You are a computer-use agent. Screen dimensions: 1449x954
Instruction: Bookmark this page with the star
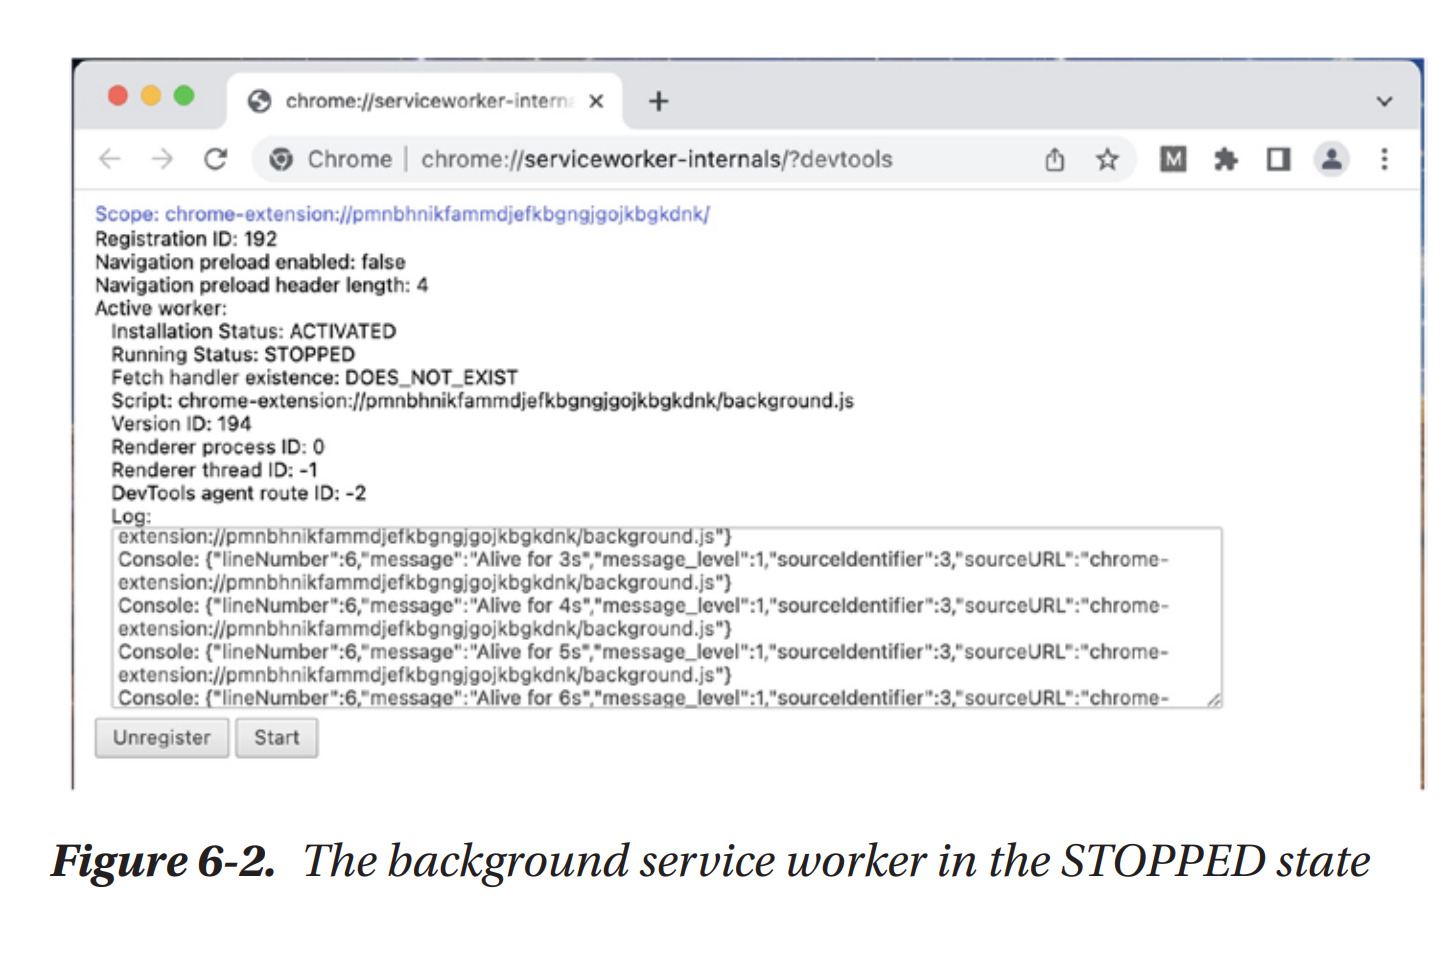click(1107, 159)
